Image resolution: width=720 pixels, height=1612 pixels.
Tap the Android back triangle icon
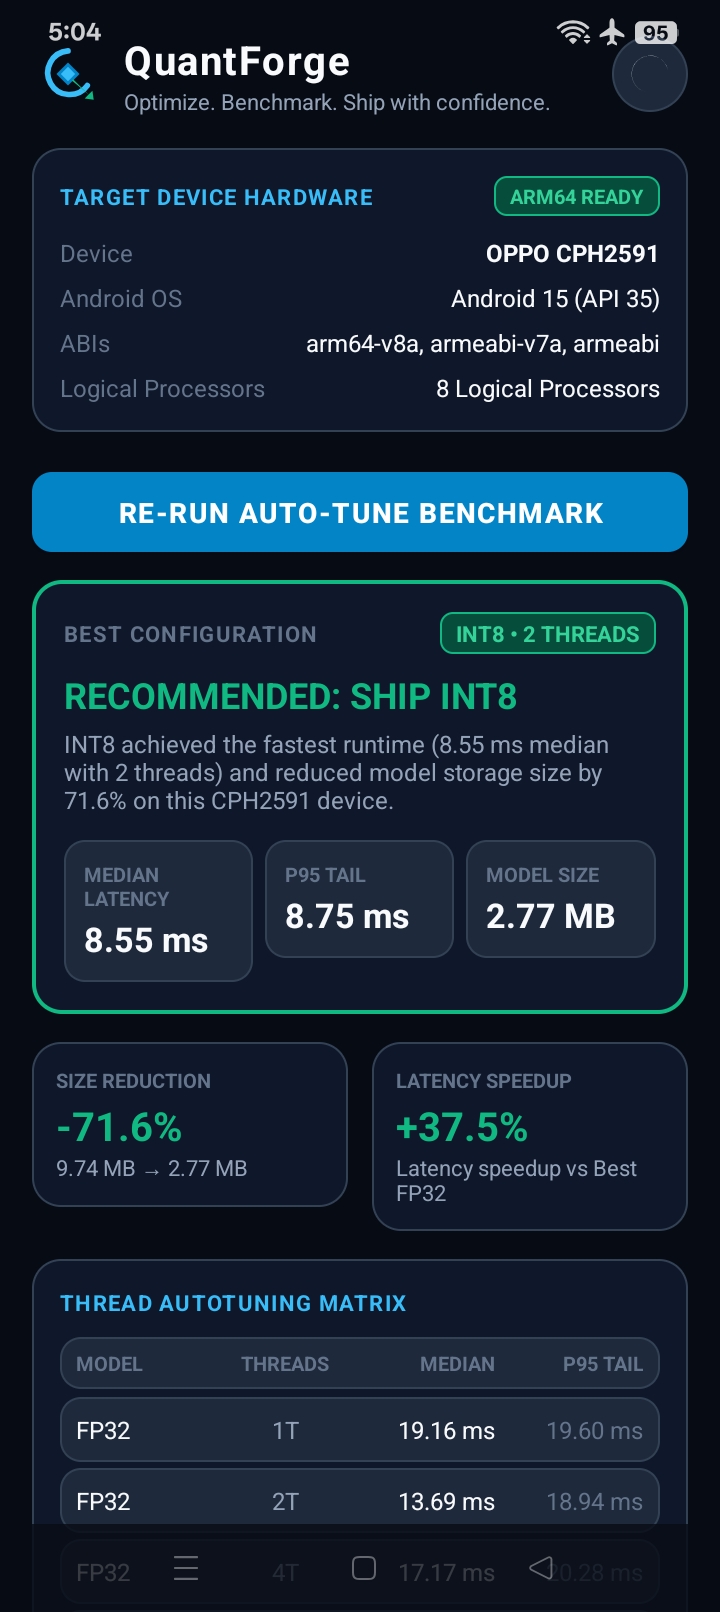coord(541,1568)
